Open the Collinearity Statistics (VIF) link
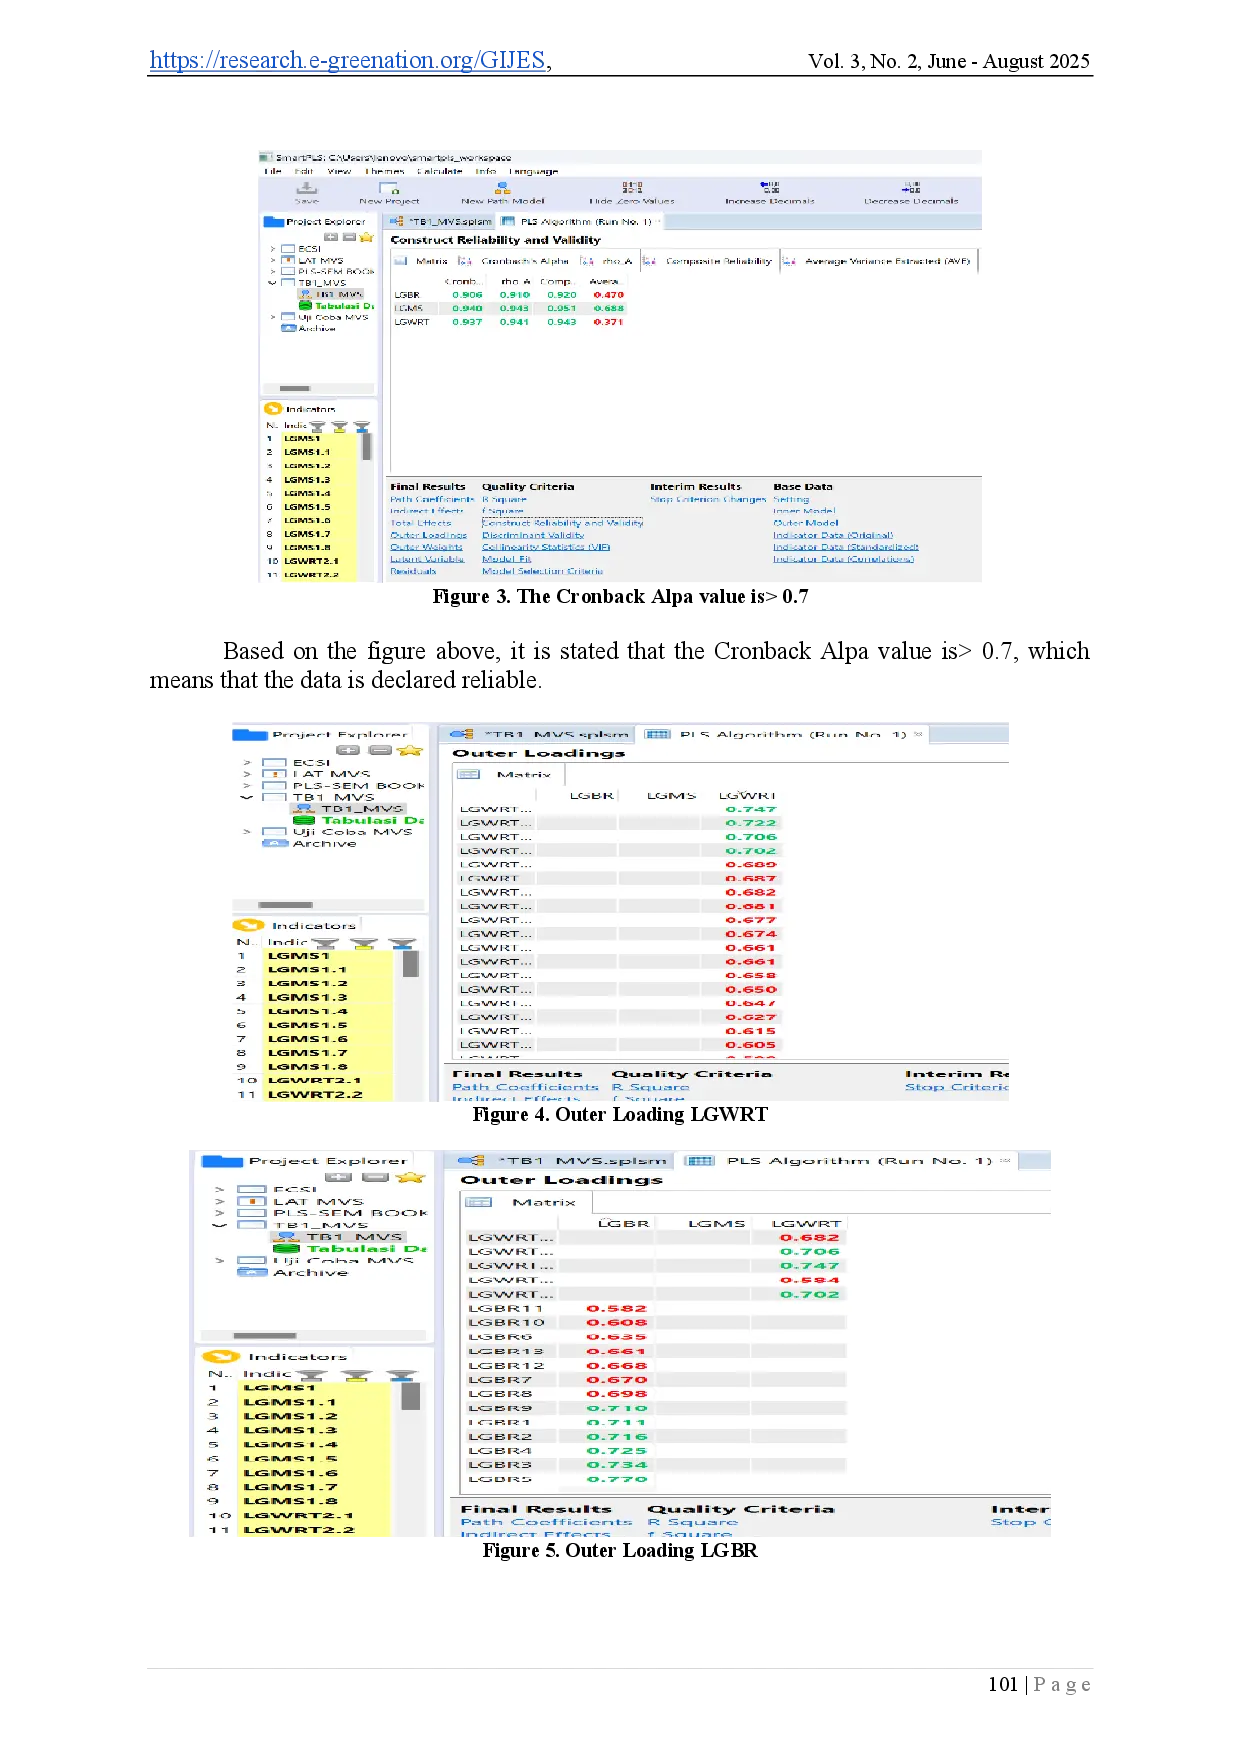1240x1754 pixels. tap(545, 547)
